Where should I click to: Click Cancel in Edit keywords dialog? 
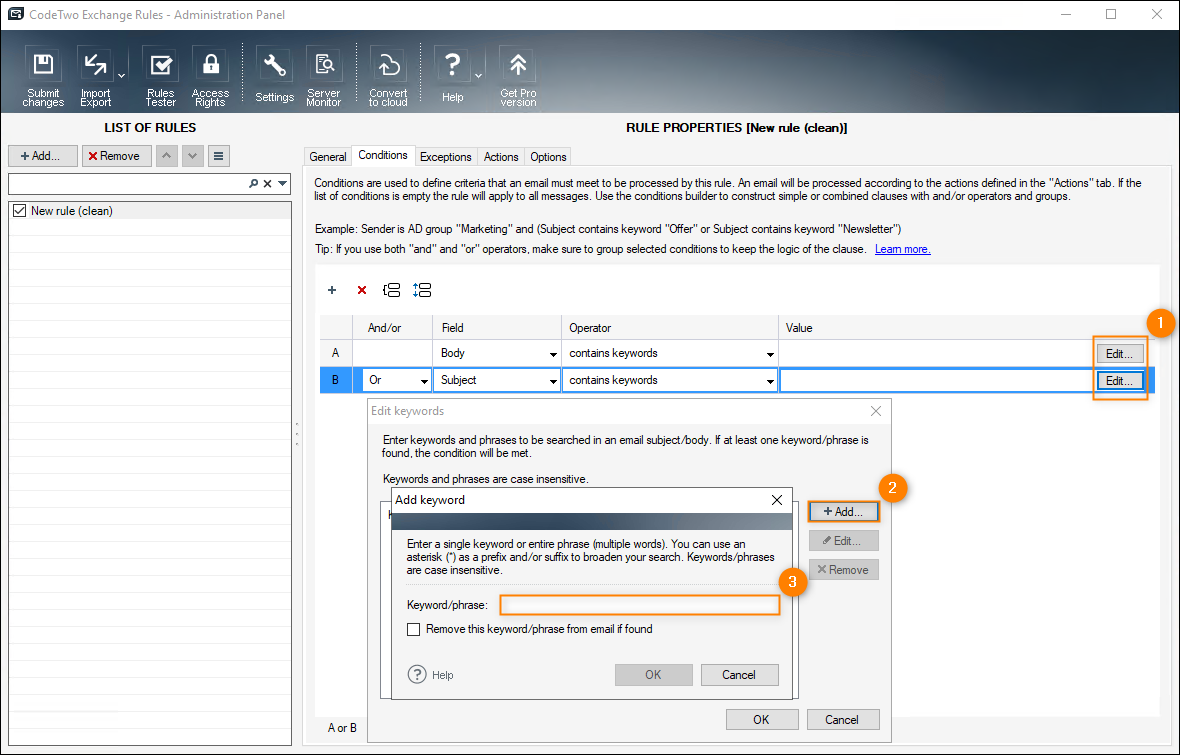[x=842, y=720]
